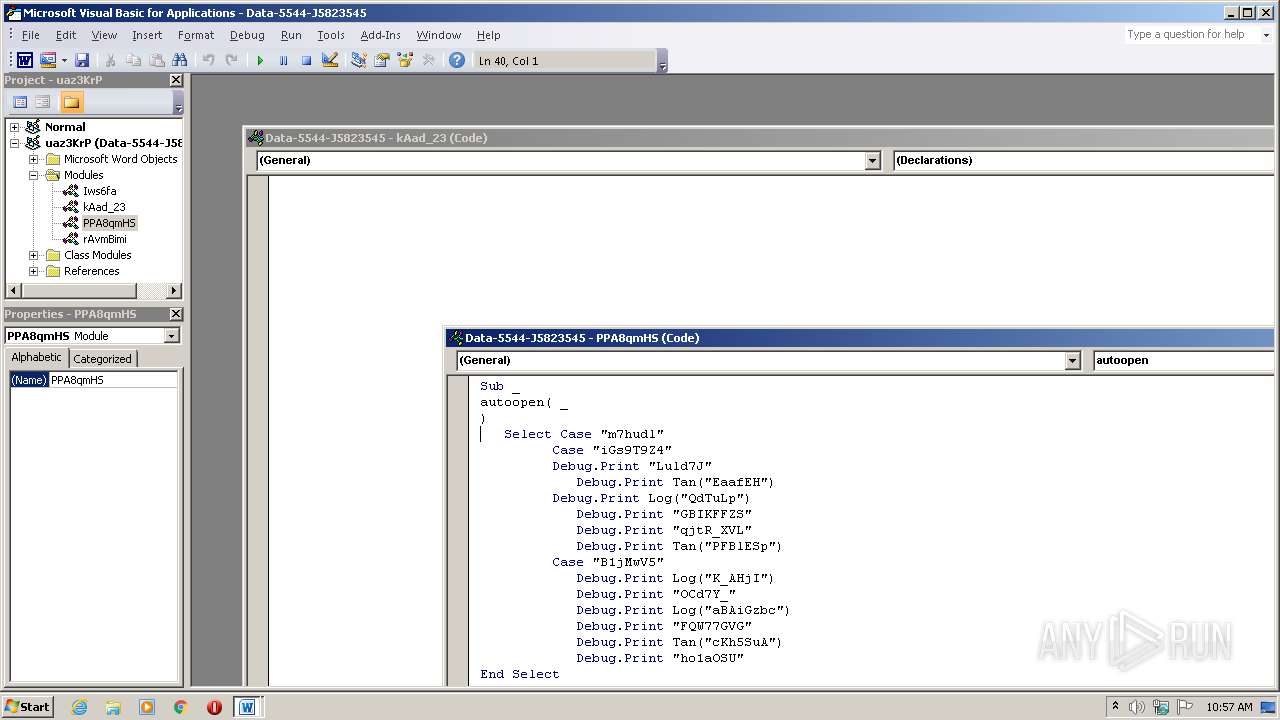Open View Microsoft Word toolbar icon
The width and height of the screenshot is (1280, 720).
25,61
